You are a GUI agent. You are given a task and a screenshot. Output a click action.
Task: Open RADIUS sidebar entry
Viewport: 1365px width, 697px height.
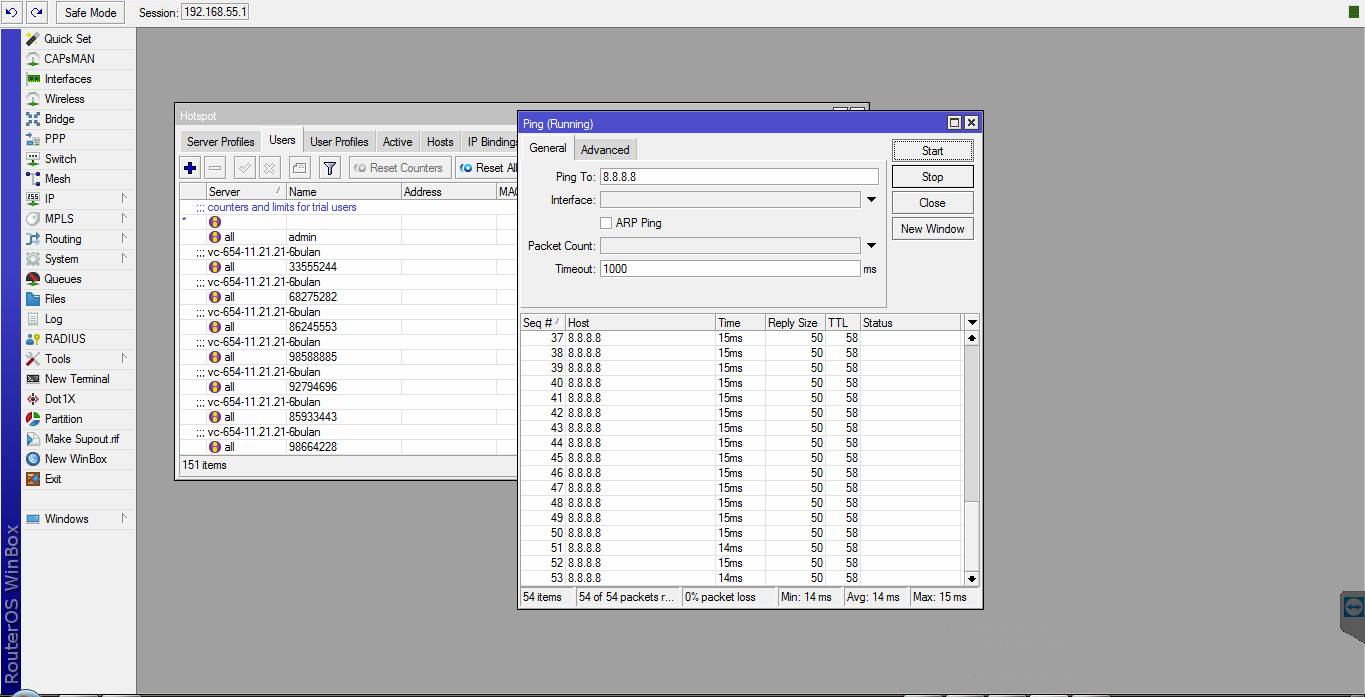(65, 339)
